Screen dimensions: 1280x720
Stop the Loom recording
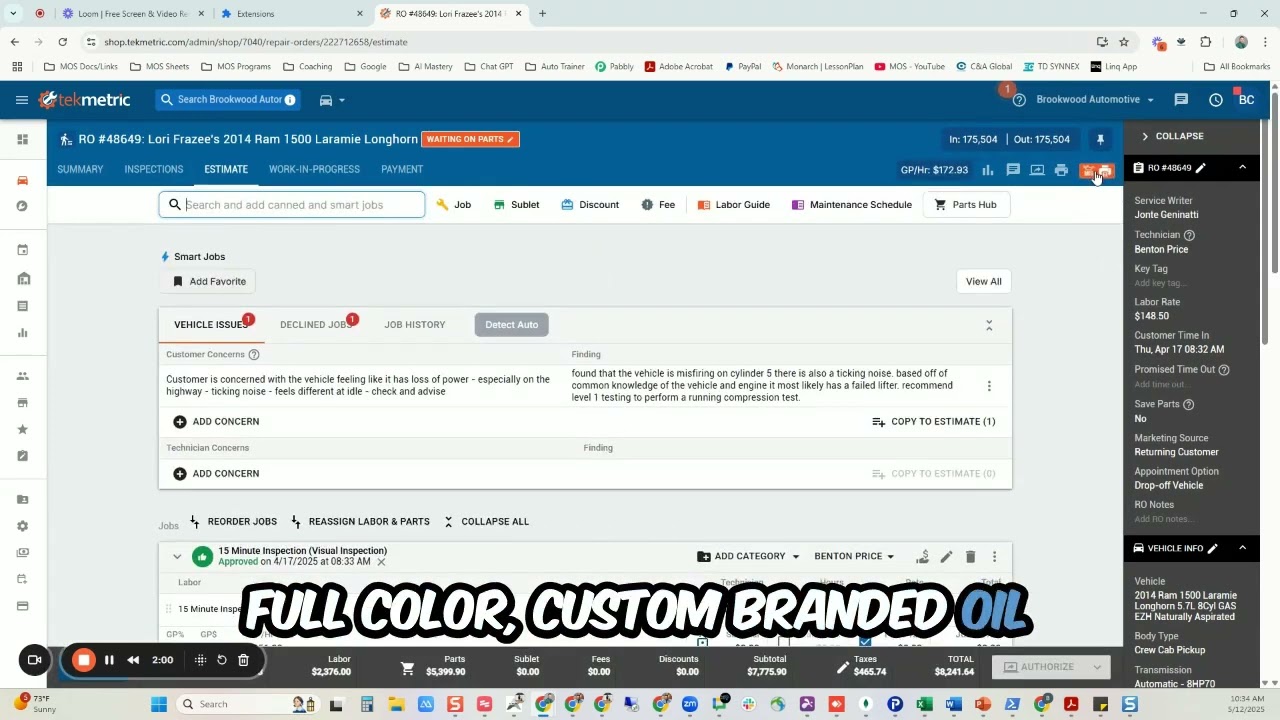pos(84,660)
